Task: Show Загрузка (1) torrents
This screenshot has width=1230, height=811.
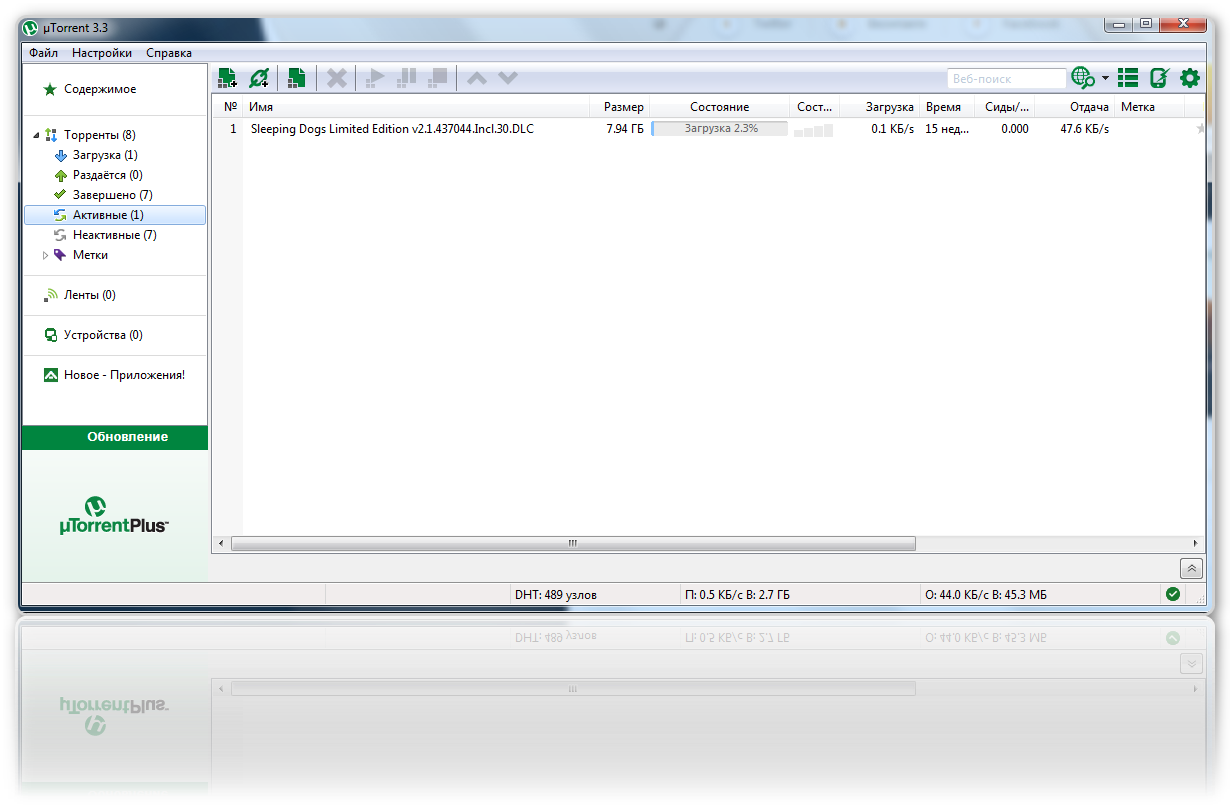Action: [105, 155]
